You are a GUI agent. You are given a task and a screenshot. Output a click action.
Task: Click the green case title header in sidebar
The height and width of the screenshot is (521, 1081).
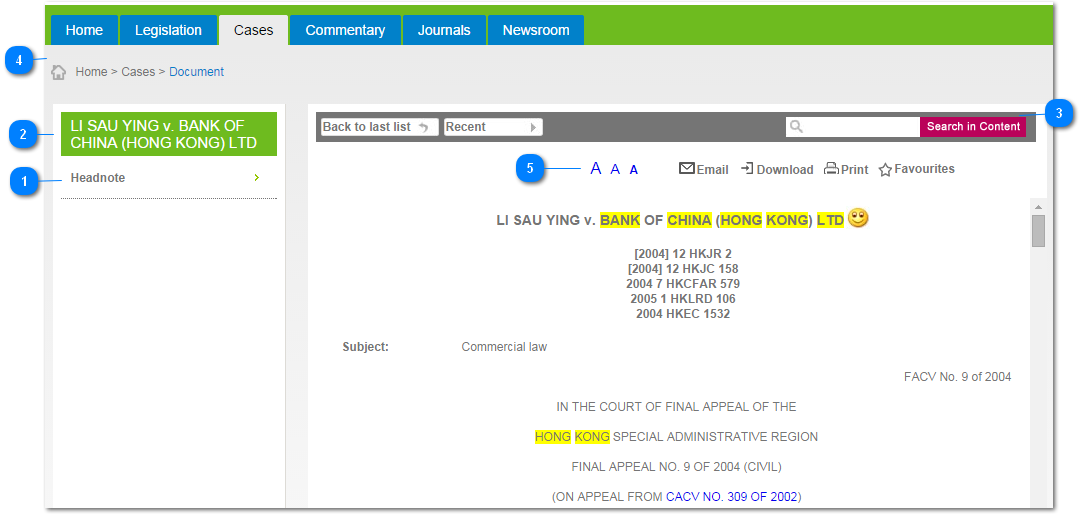point(169,134)
